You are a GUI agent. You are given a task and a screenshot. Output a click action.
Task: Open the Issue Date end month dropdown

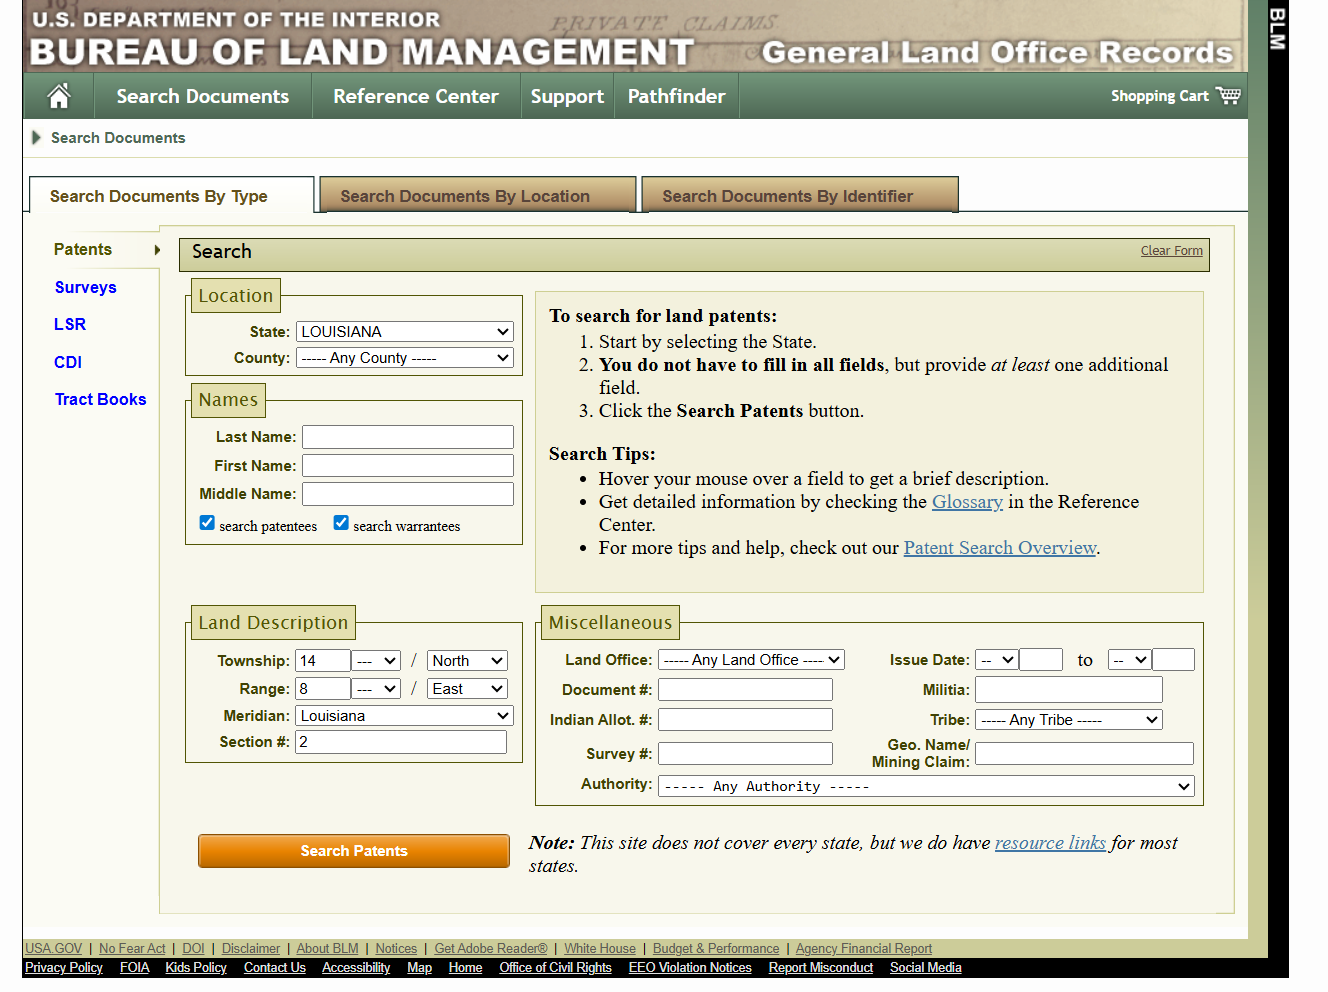1130,660
